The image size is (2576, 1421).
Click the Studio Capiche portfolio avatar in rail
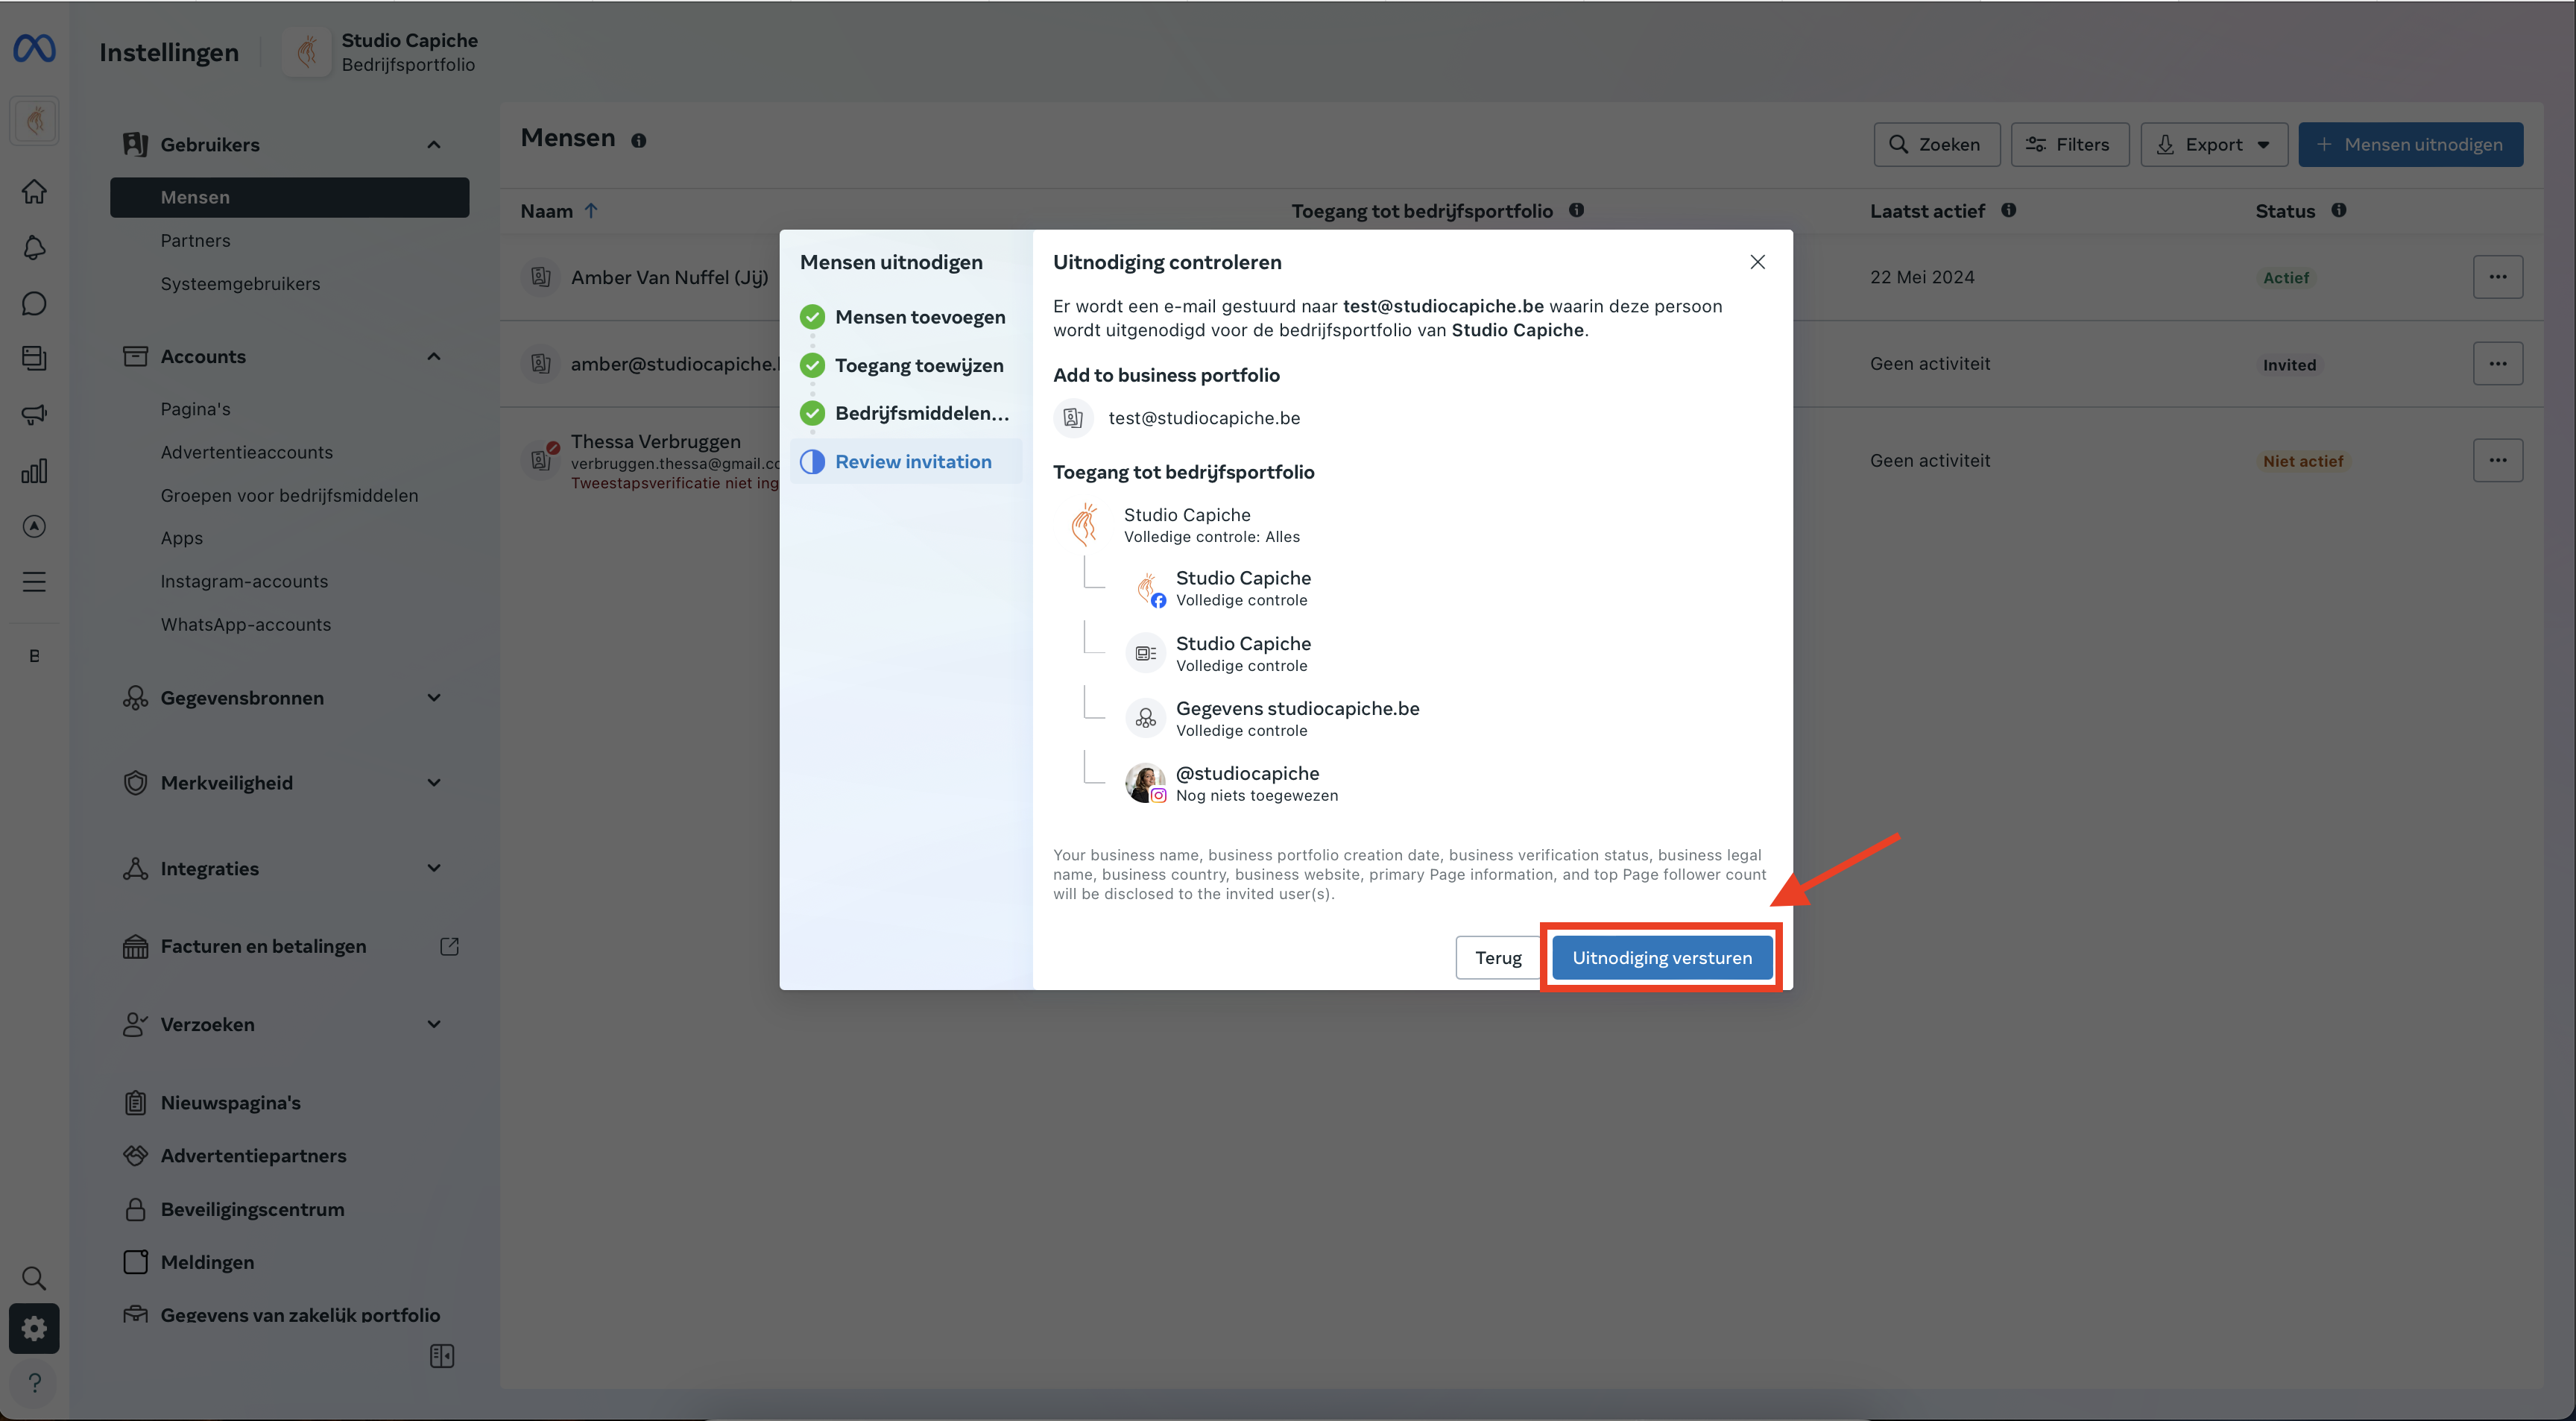(x=34, y=121)
